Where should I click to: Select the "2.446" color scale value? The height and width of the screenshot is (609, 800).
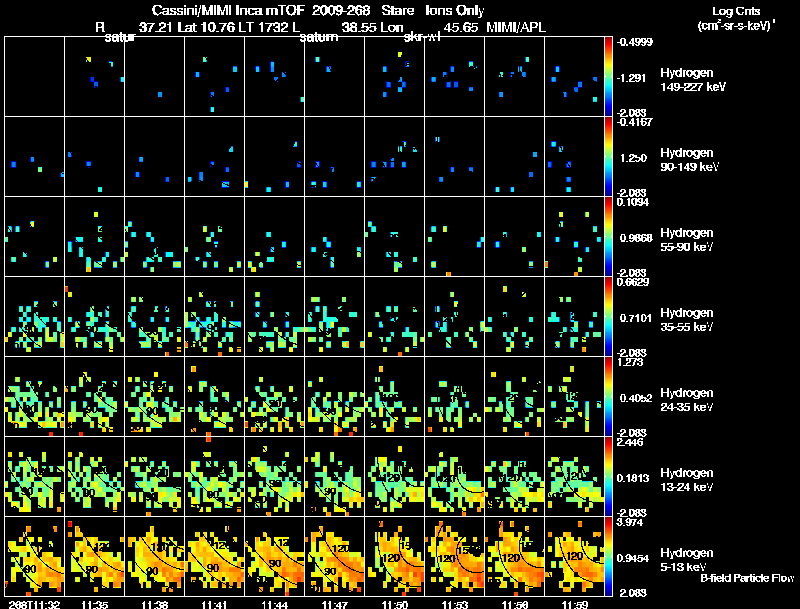630,442
